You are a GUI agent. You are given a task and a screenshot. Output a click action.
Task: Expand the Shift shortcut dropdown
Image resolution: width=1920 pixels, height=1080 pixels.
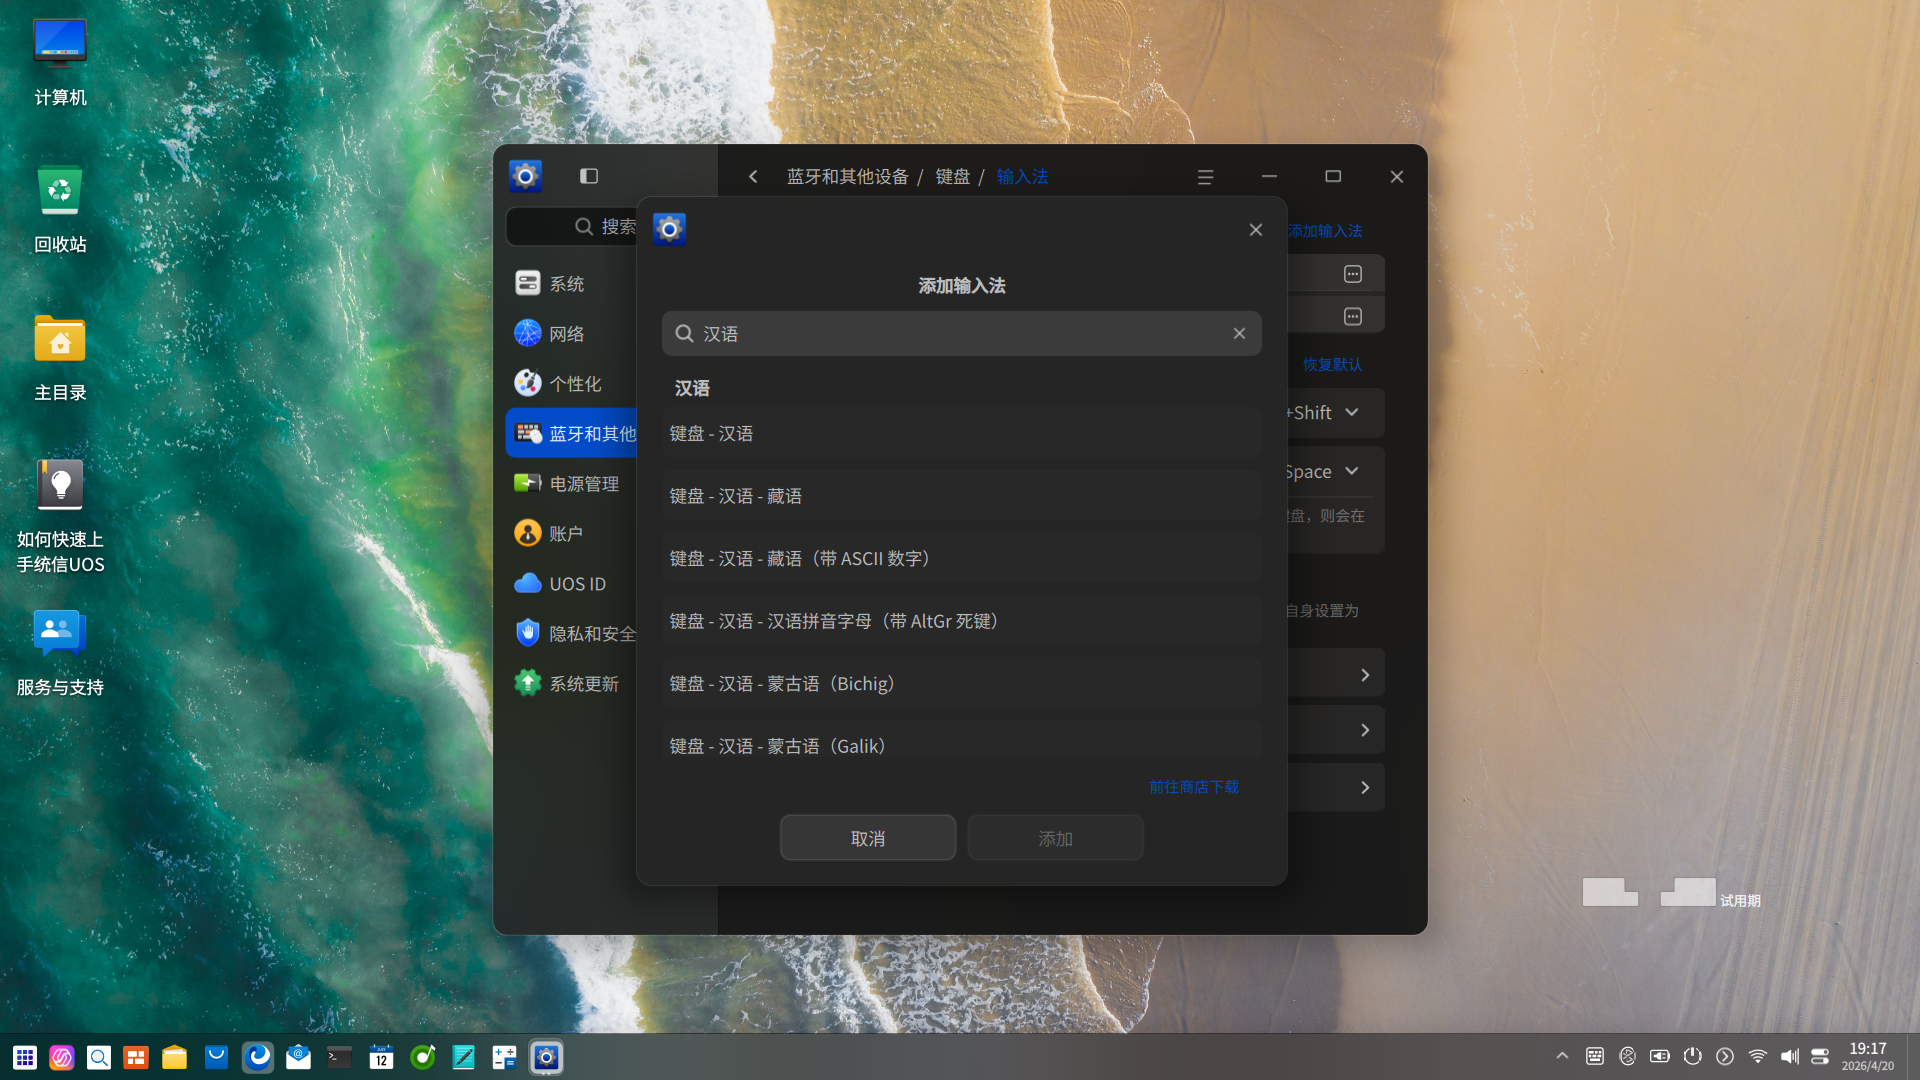[x=1353, y=412]
